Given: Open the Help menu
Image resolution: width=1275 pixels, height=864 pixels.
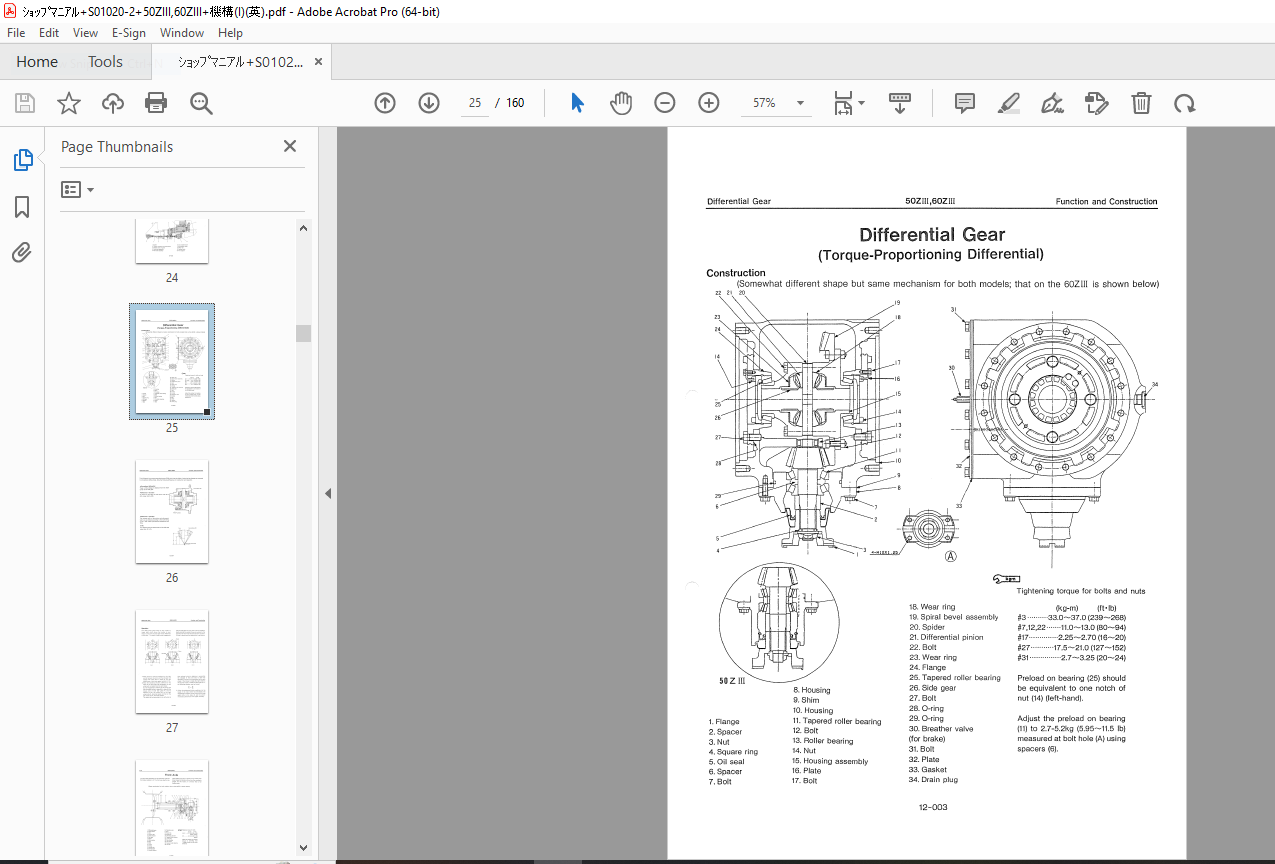Looking at the screenshot, I should coord(230,33).
